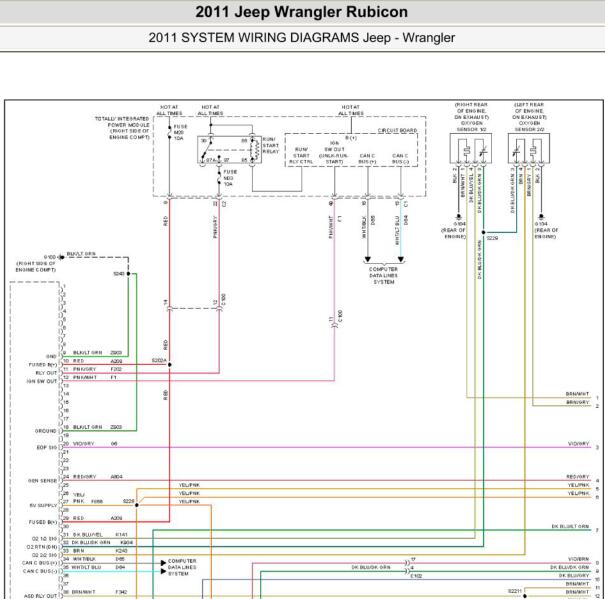
Task: Click the 'DK BLU/LT GRN' label at right-edge terminal 7
Action: click(x=570, y=526)
